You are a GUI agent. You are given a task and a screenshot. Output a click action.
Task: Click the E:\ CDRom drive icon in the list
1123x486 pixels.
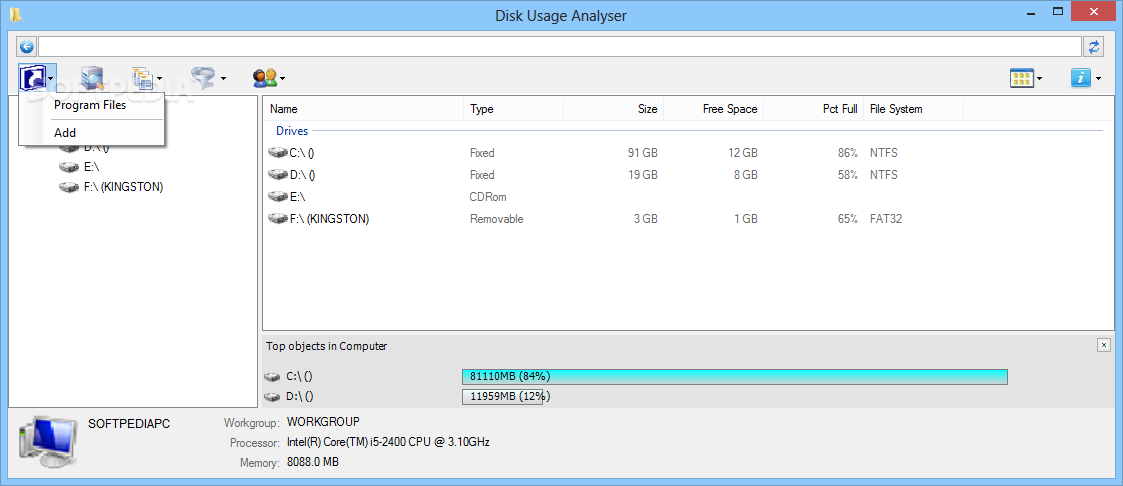pyautogui.click(x=278, y=196)
